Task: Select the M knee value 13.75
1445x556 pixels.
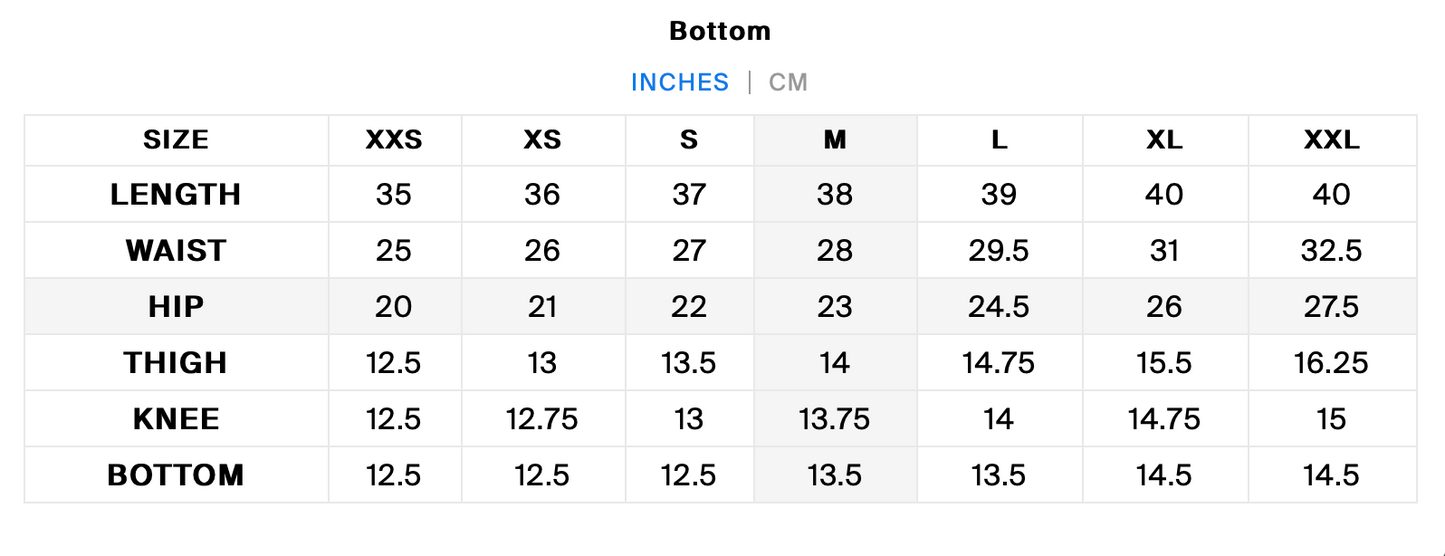Action: click(x=835, y=418)
